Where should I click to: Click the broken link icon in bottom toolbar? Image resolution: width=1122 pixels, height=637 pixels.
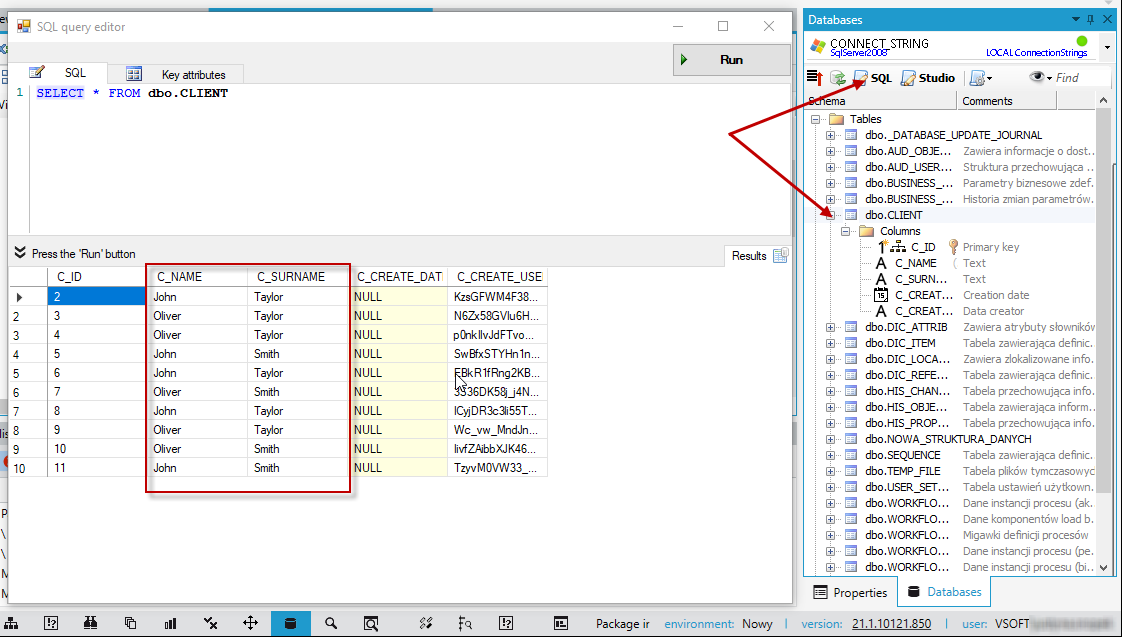[426, 623]
